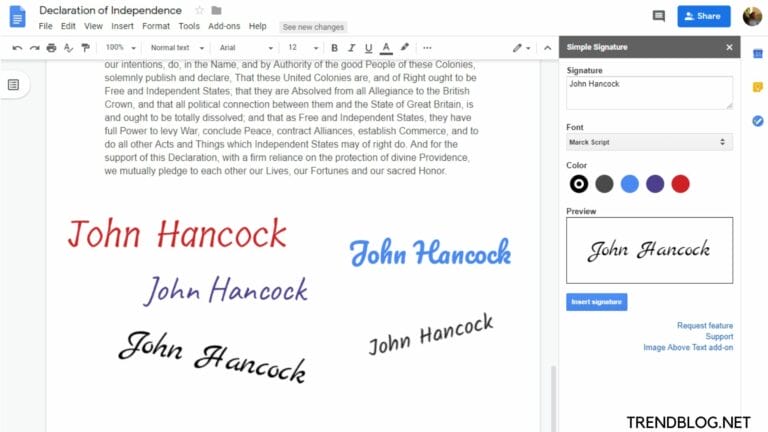Select the red signature color
The height and width of the screenshot is (432, 768).
point(680,183)
